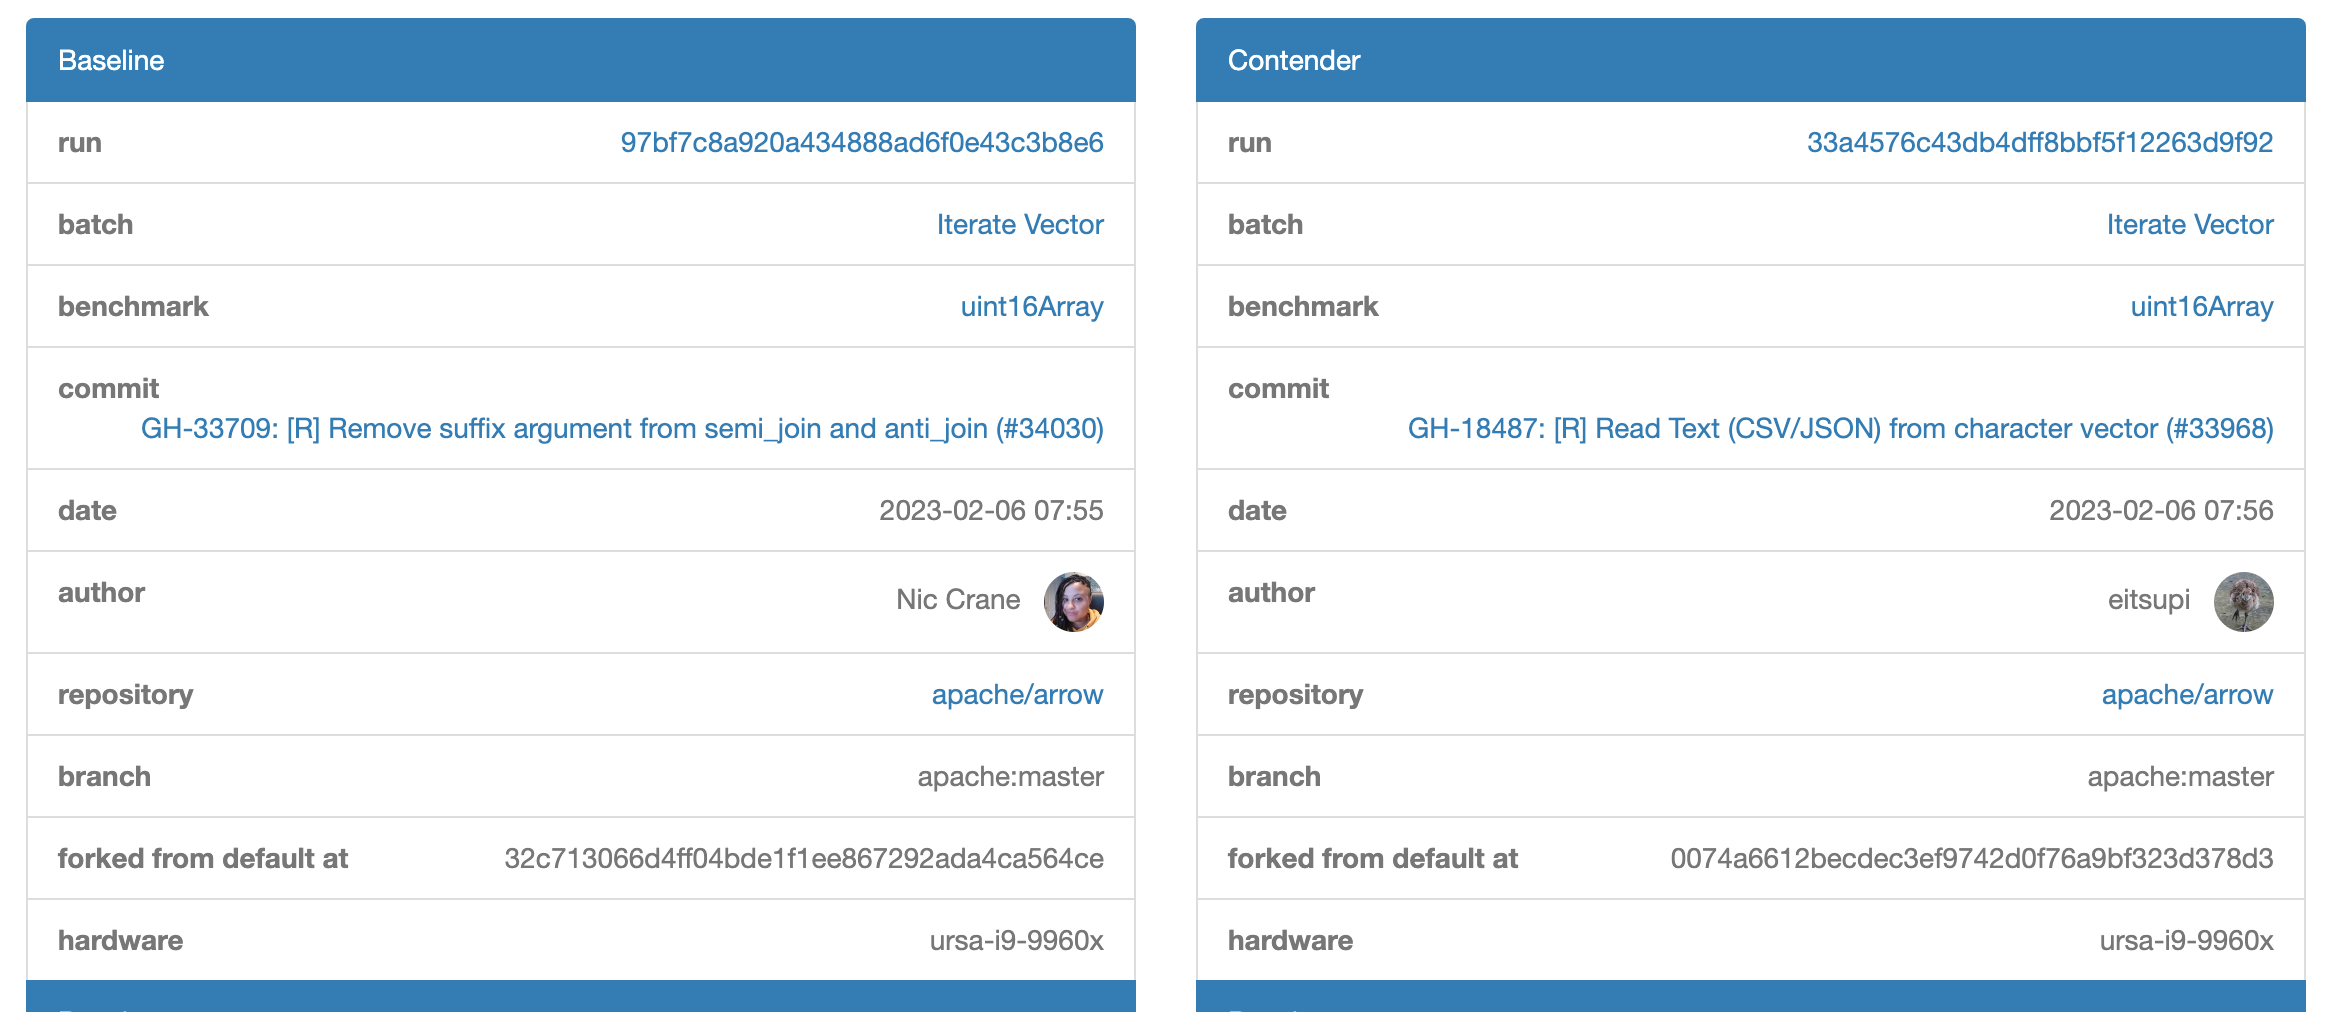This screenshot has width=2340, height=1012.
Task: Open the Contender apache/arrow repository link
Action: pyautogui.click(x=2187, y=694)
